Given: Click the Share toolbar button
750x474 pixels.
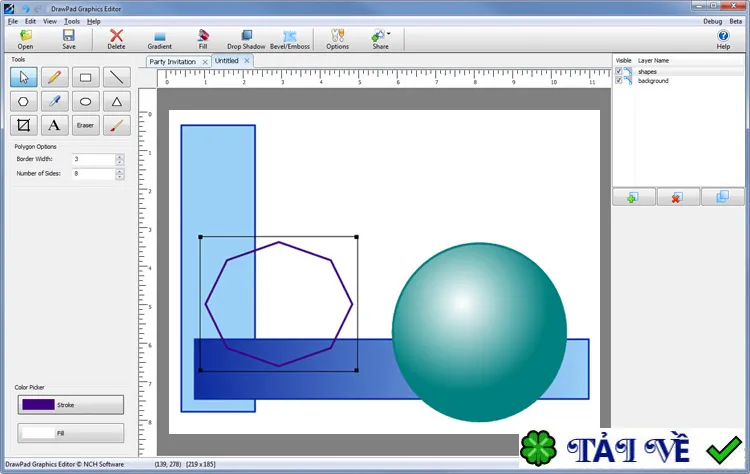Looking at the screenshot, I should (380, 39).
